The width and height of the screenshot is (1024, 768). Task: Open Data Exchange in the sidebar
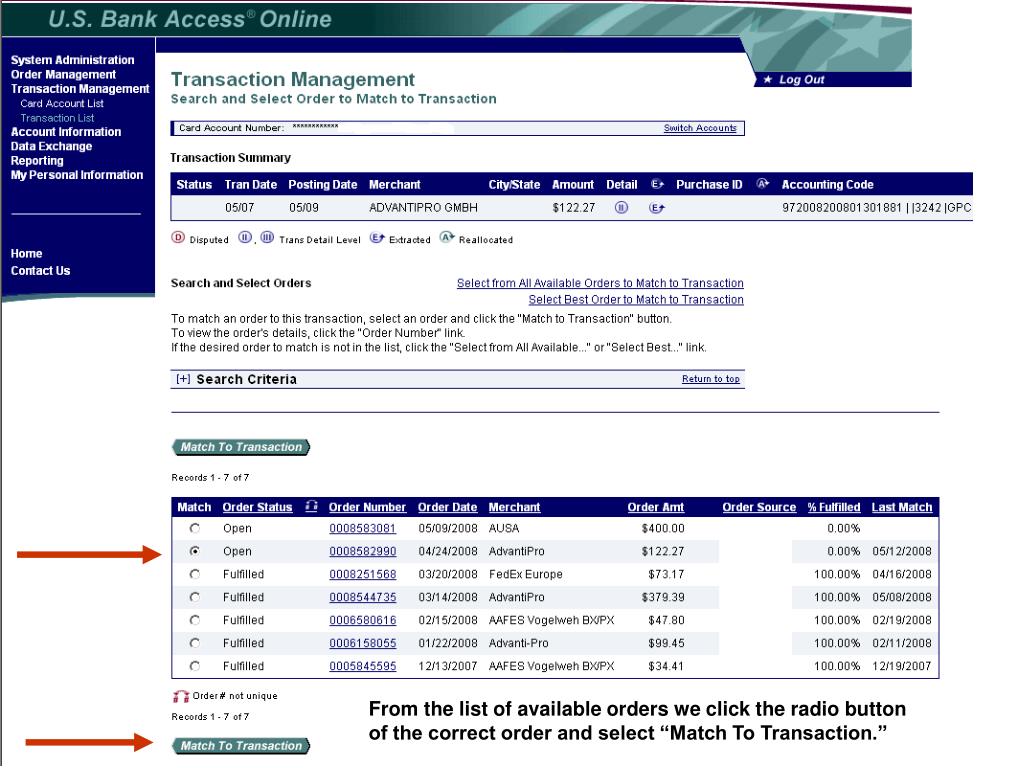(x=52, y=146)
